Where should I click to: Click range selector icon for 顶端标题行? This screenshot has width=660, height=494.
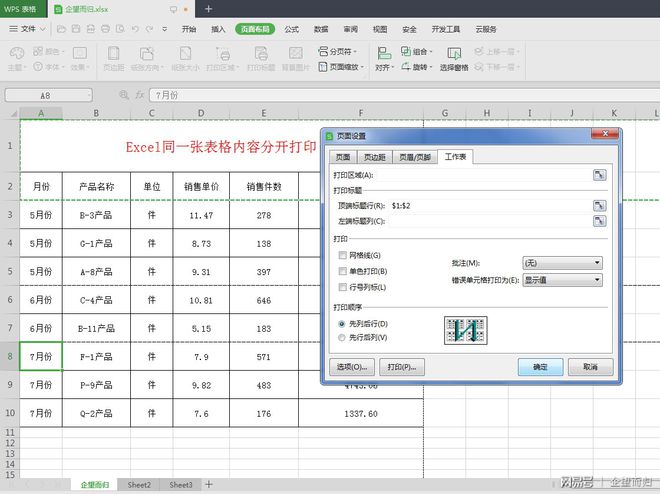[598, 204]
